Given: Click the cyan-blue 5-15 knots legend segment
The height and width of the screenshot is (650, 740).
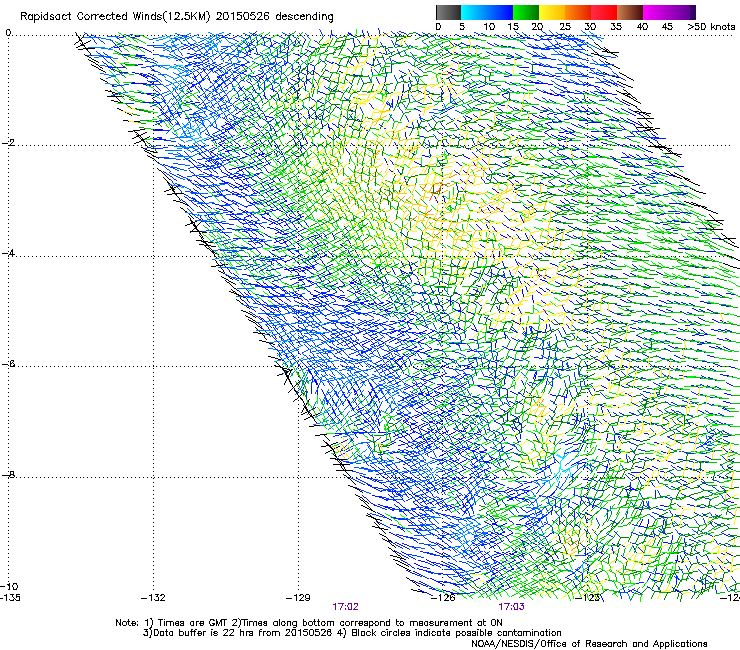Looking at the screenshot, I should click(487, 12).
